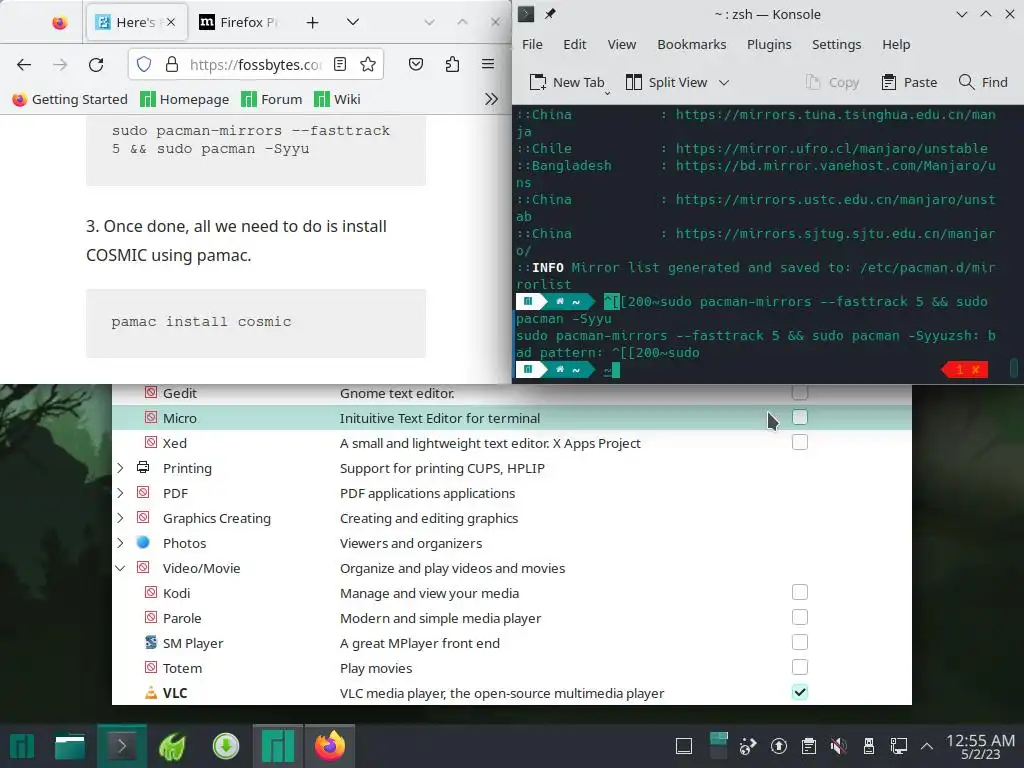Click New Tab in Konsole toolbar

pyautogui.click(x=567, y=82)
